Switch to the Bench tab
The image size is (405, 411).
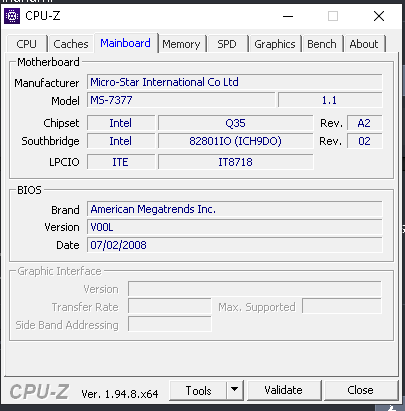click(x=322, y=44)
